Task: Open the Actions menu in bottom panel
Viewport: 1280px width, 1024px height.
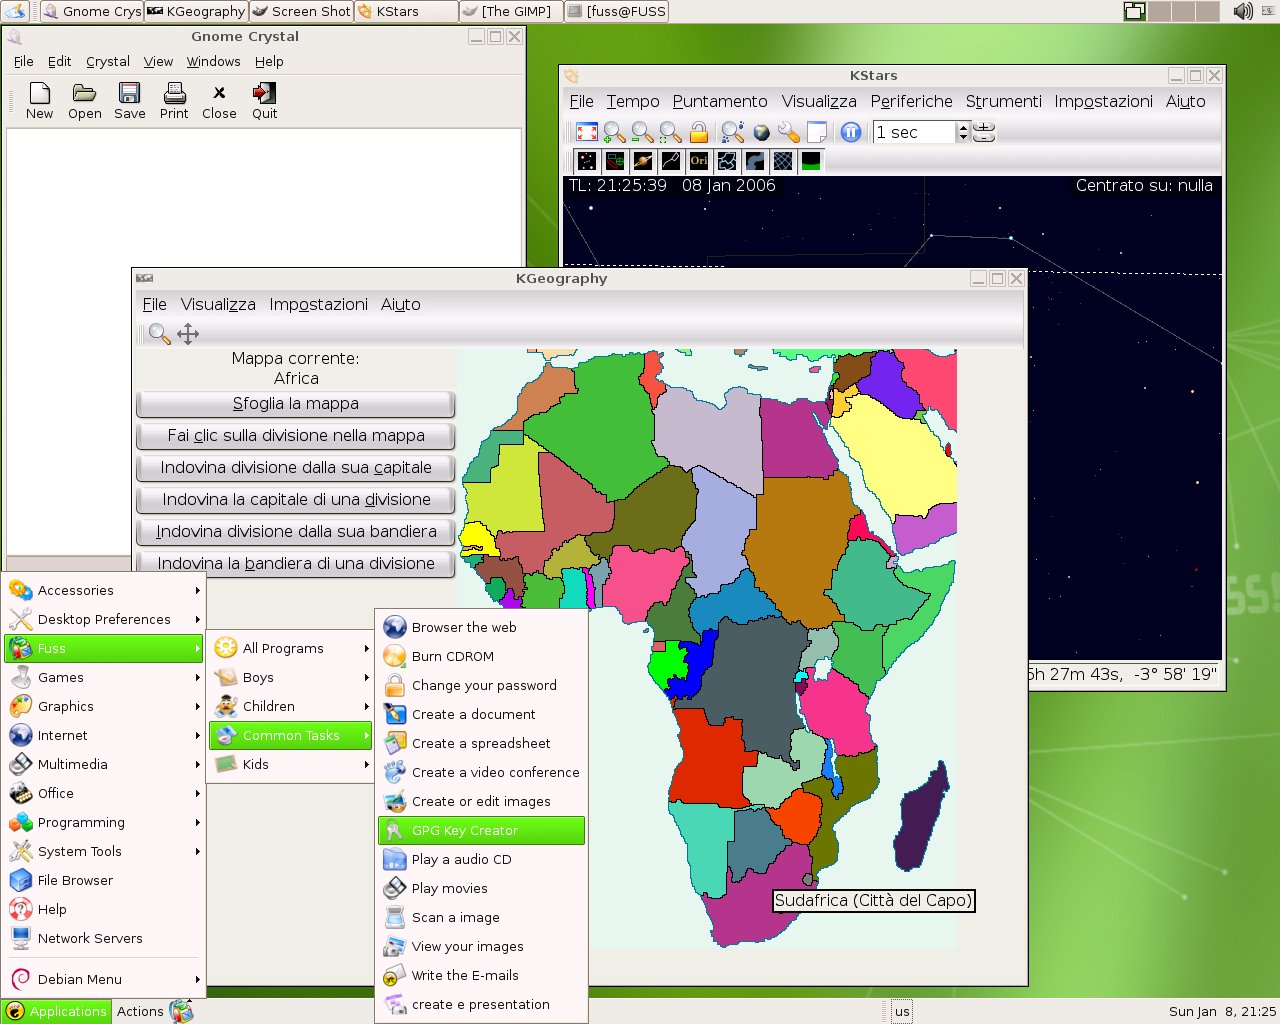Action: coord(140,1011)
